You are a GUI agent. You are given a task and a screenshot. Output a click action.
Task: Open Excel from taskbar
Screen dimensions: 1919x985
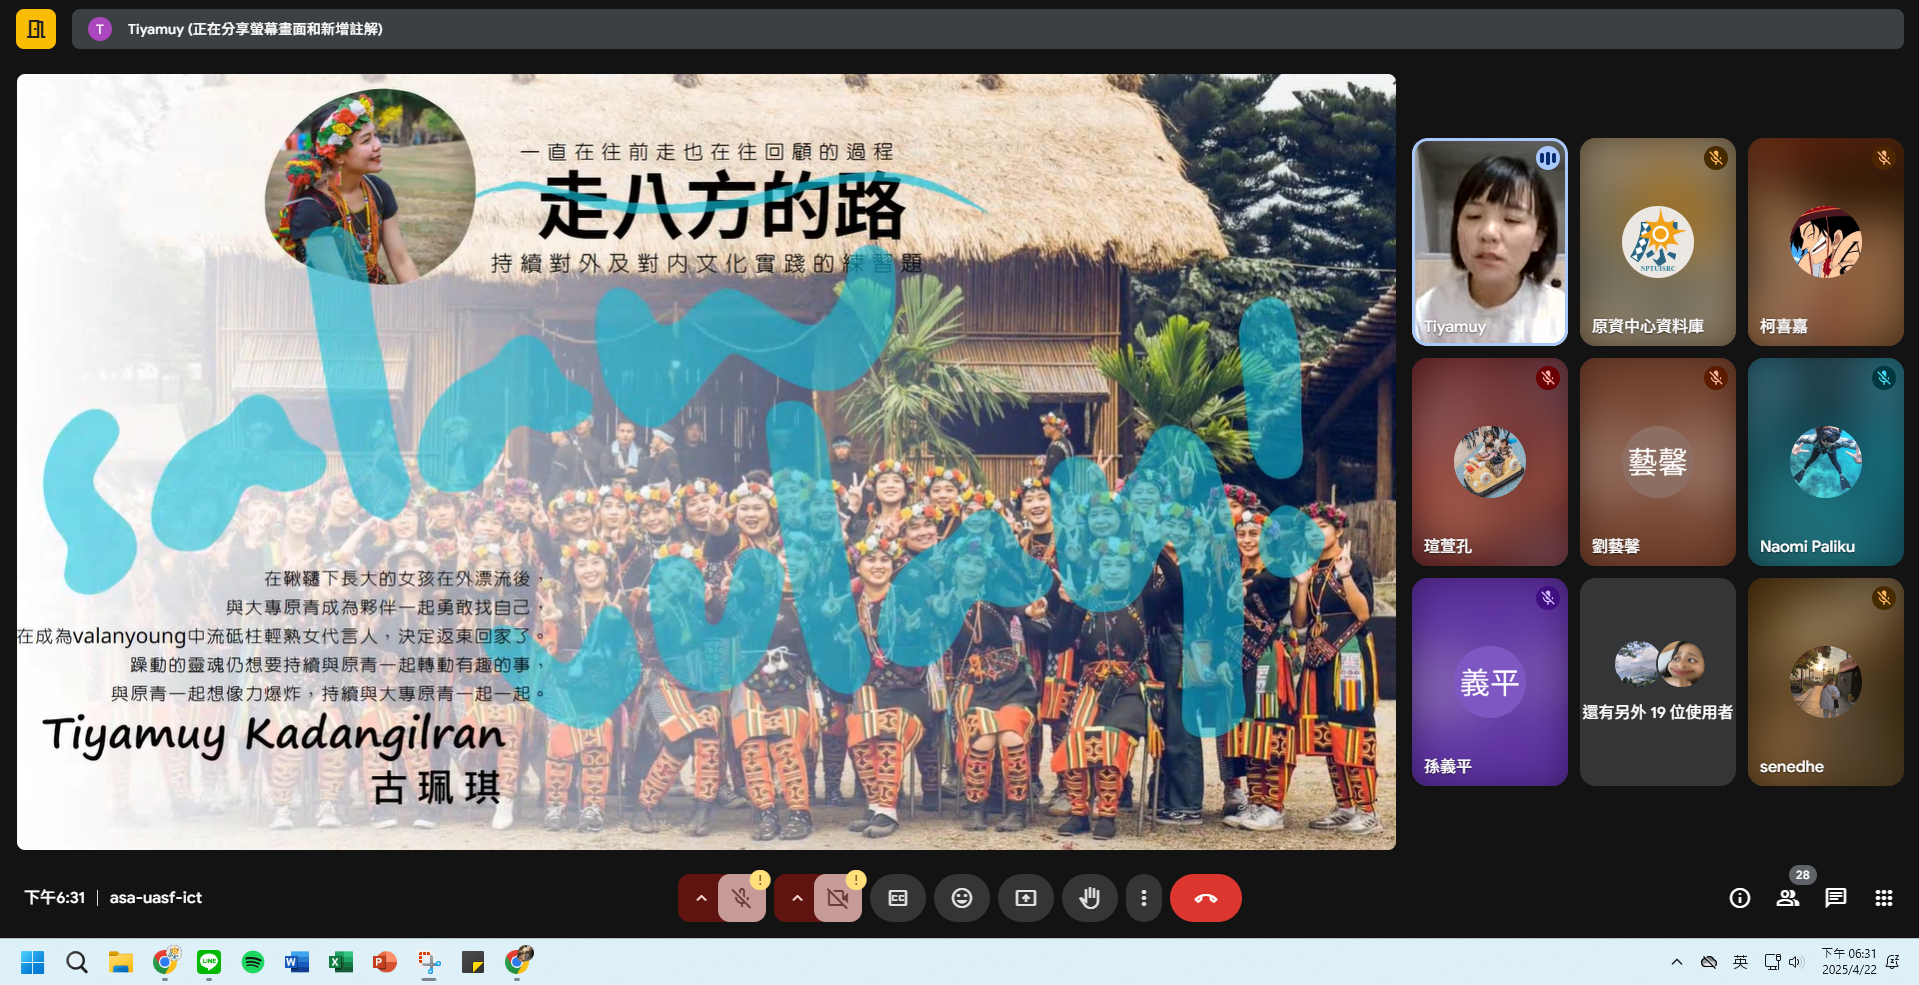[341, 962]
